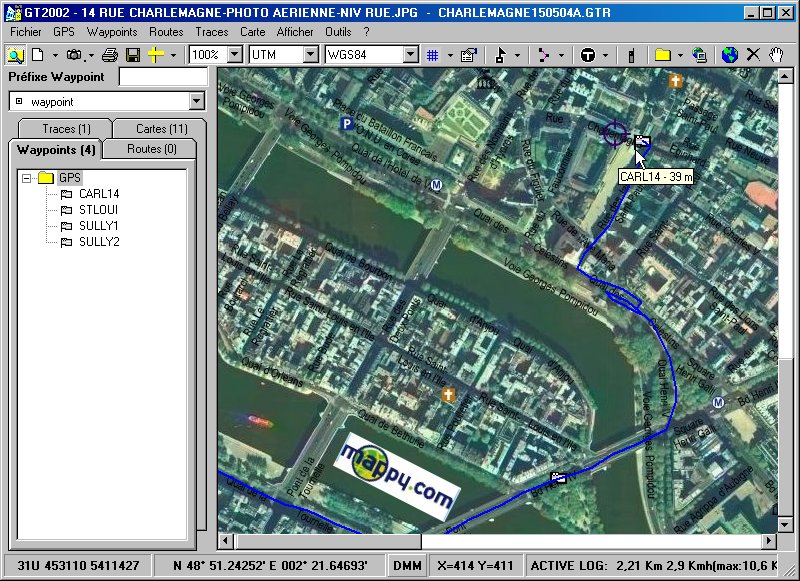This screenshot has width=800, height=581.
Task: Click the globe icon in toolbar
Action: [729, 55]
